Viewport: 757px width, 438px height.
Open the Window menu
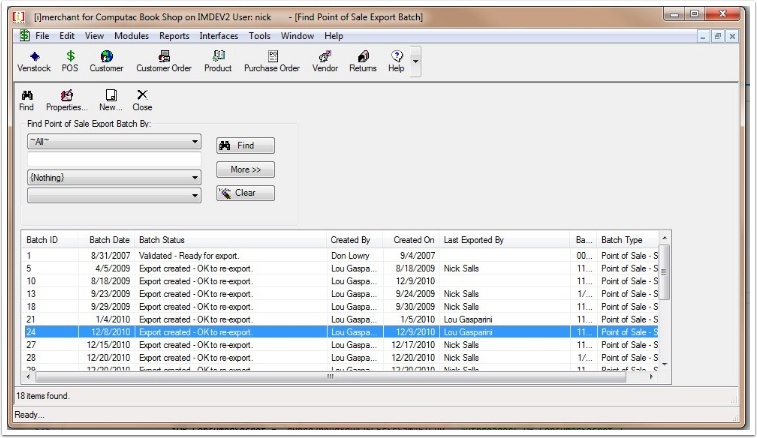point(297,36)
